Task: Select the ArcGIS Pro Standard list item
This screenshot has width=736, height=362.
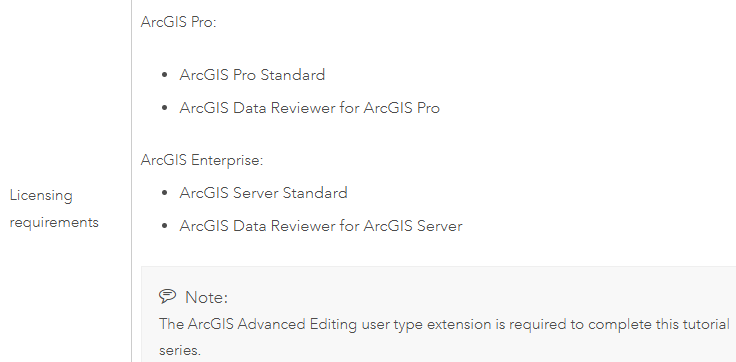Action: click(252, 75)
